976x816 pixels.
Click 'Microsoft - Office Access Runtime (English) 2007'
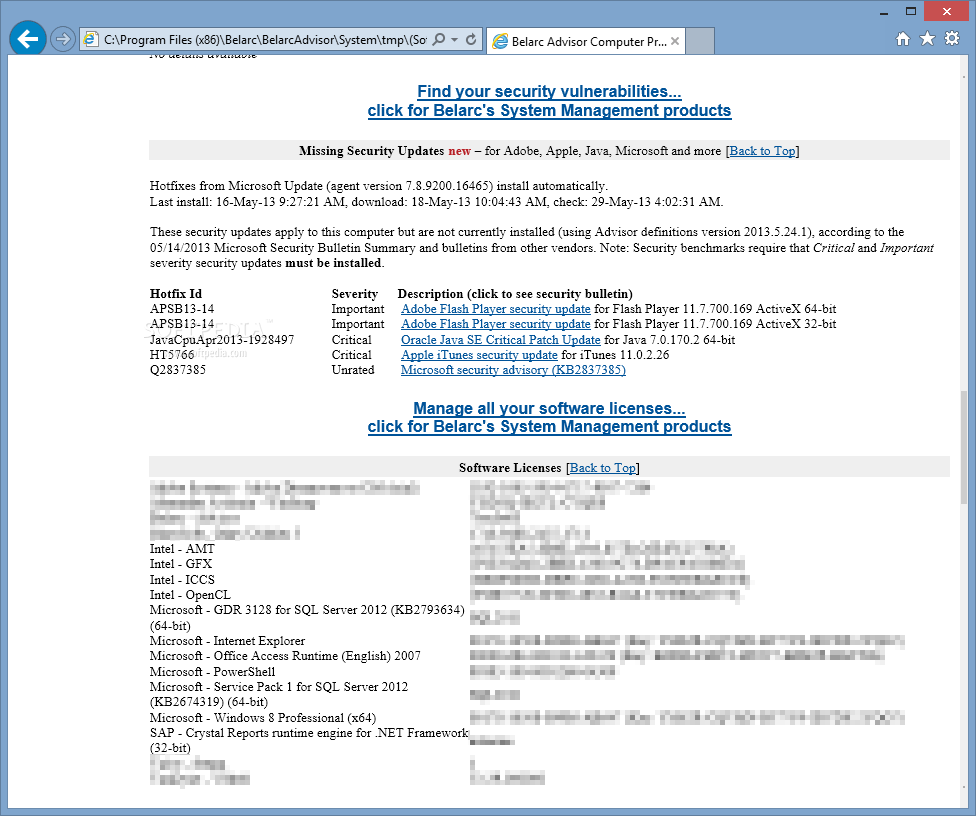coord(285,655)
